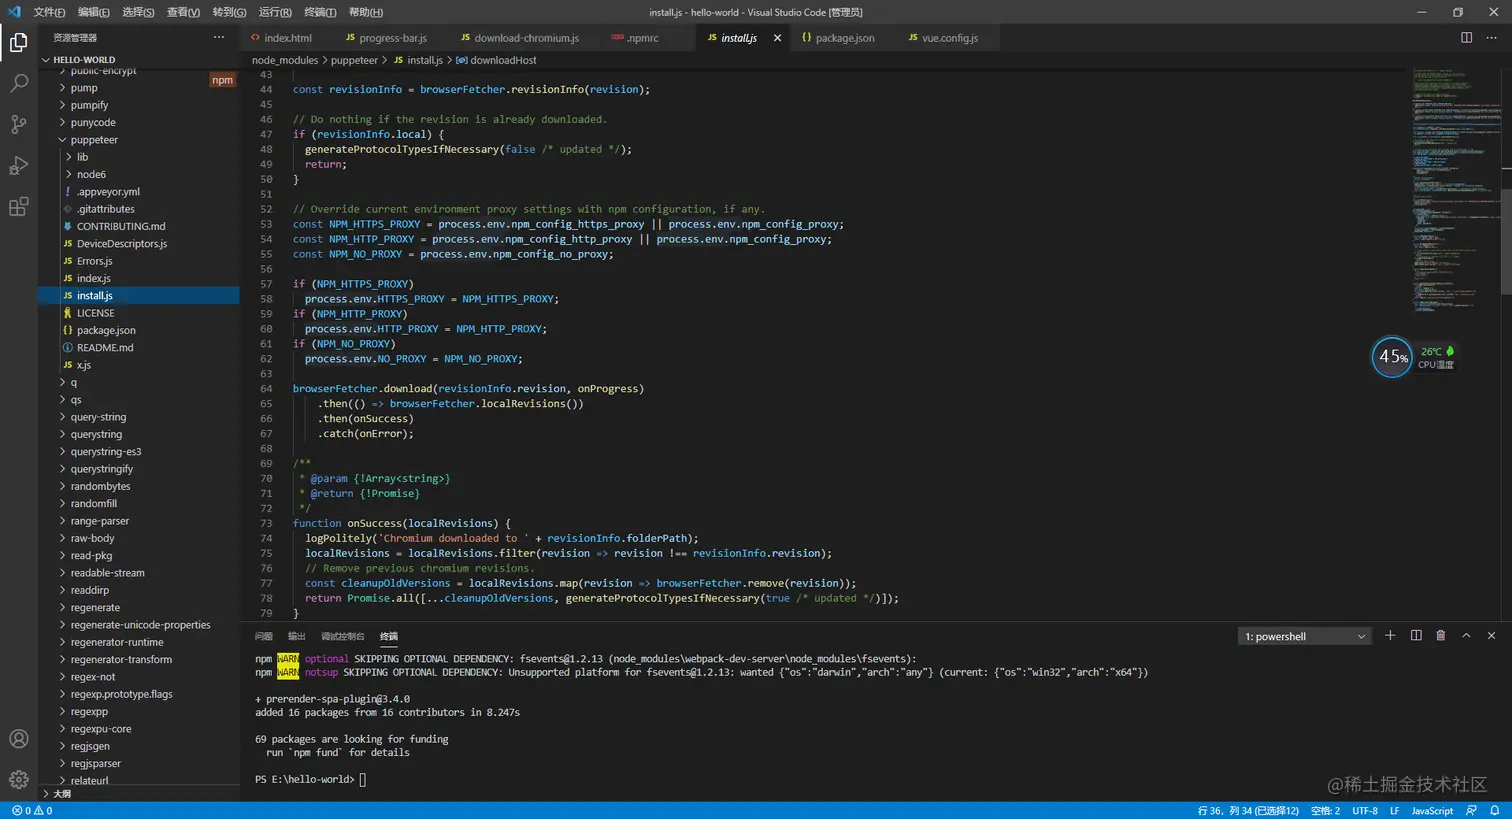Open the 终端(T) menu

coord(320,12)
